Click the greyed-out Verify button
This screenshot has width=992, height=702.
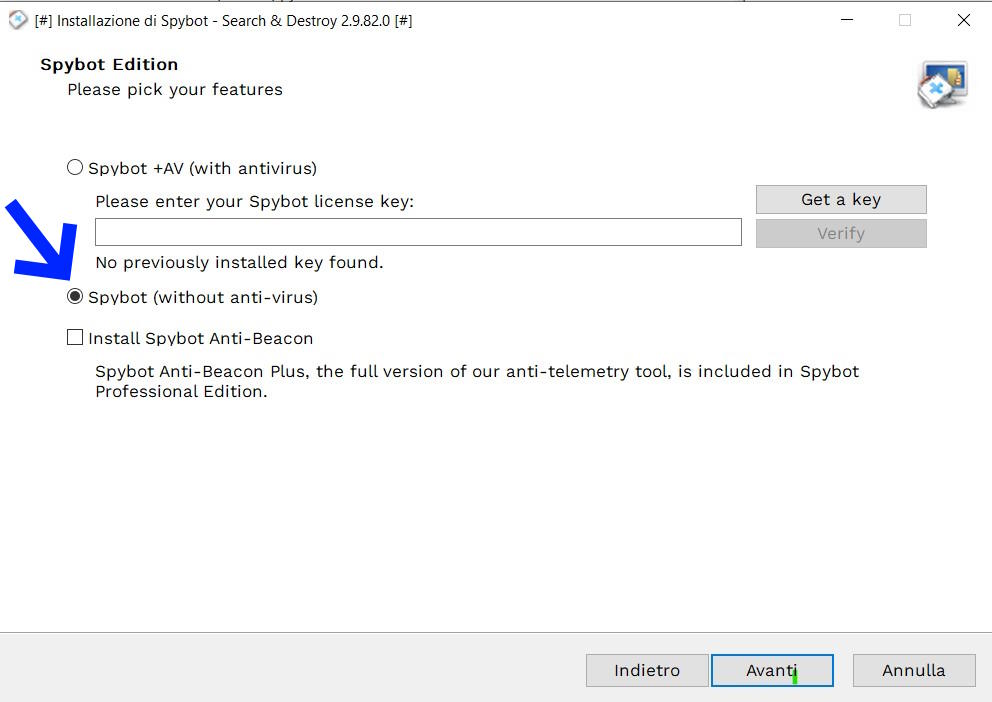(x=841, y=233)
